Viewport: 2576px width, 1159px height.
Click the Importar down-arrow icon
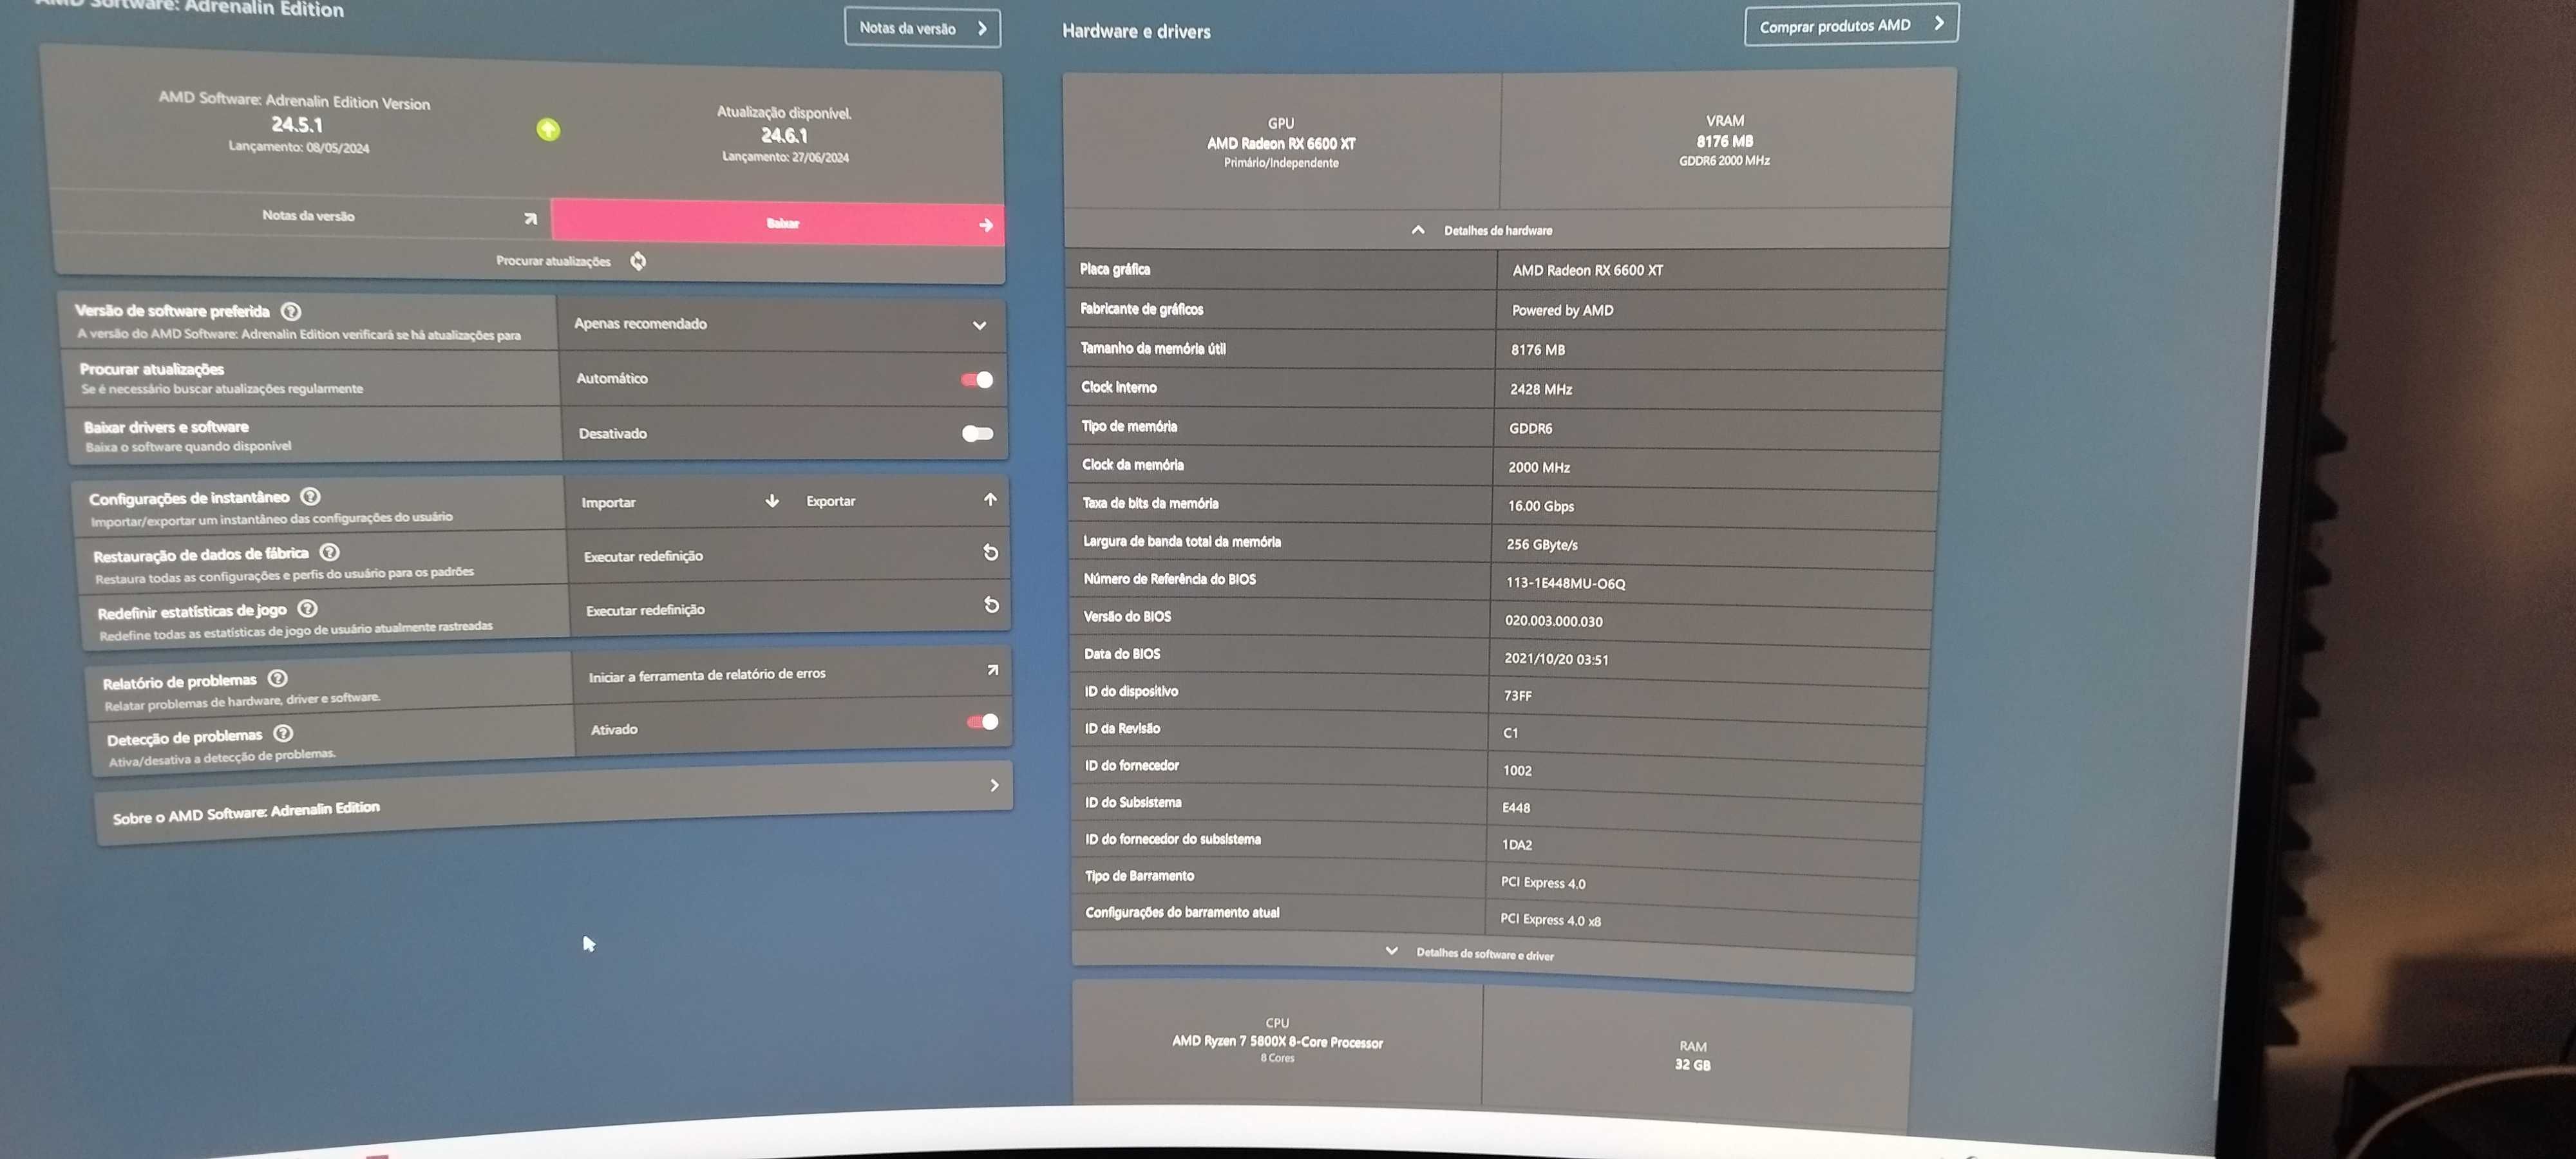coord(772,500)
